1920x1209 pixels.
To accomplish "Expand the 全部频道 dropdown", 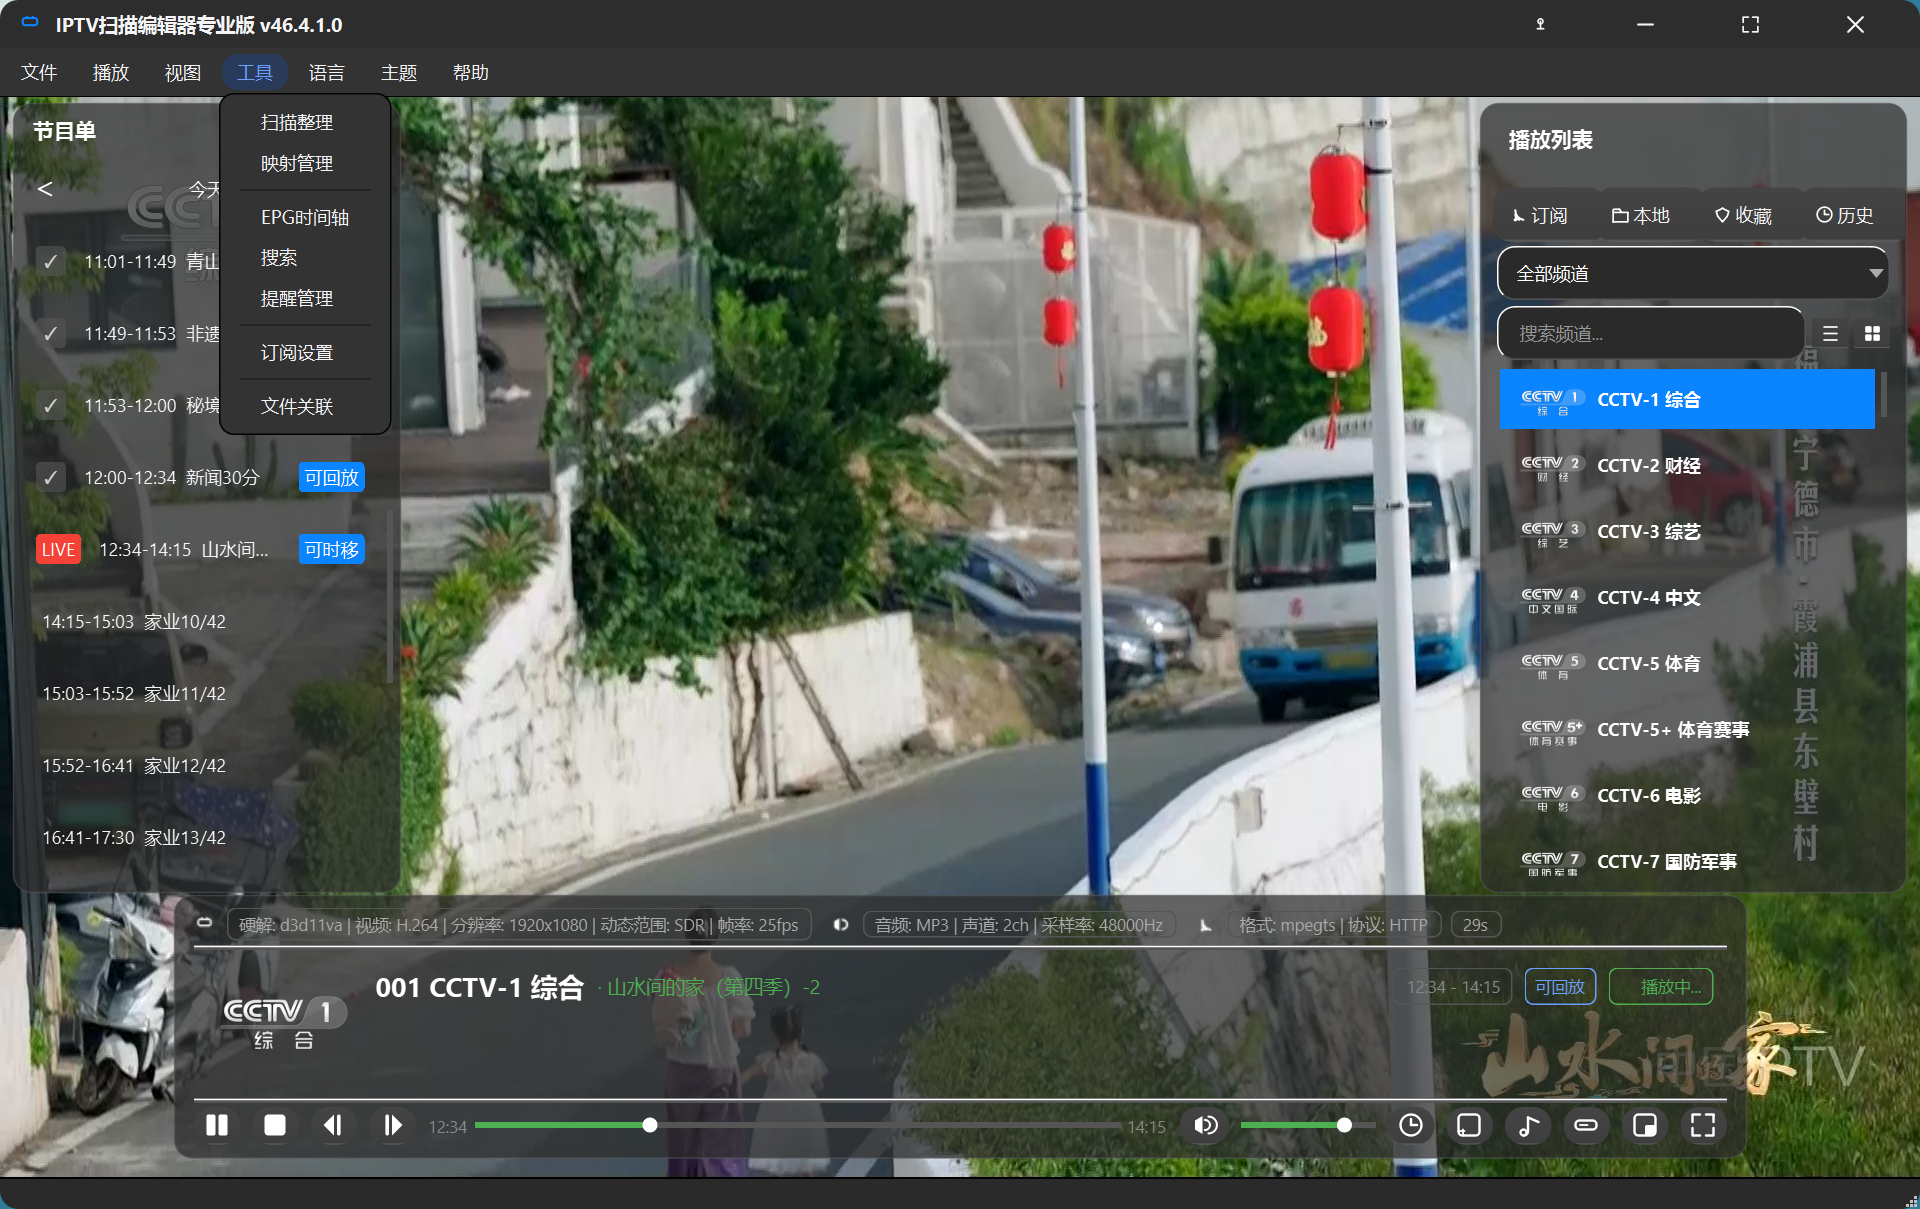I will tap(1692, 274).
